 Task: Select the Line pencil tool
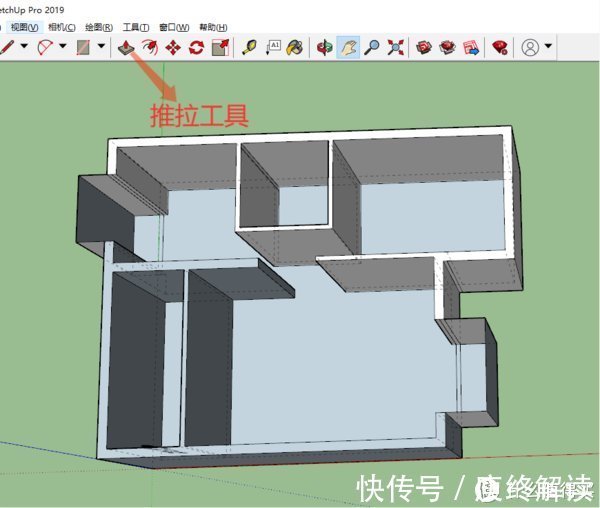[7, 47]
